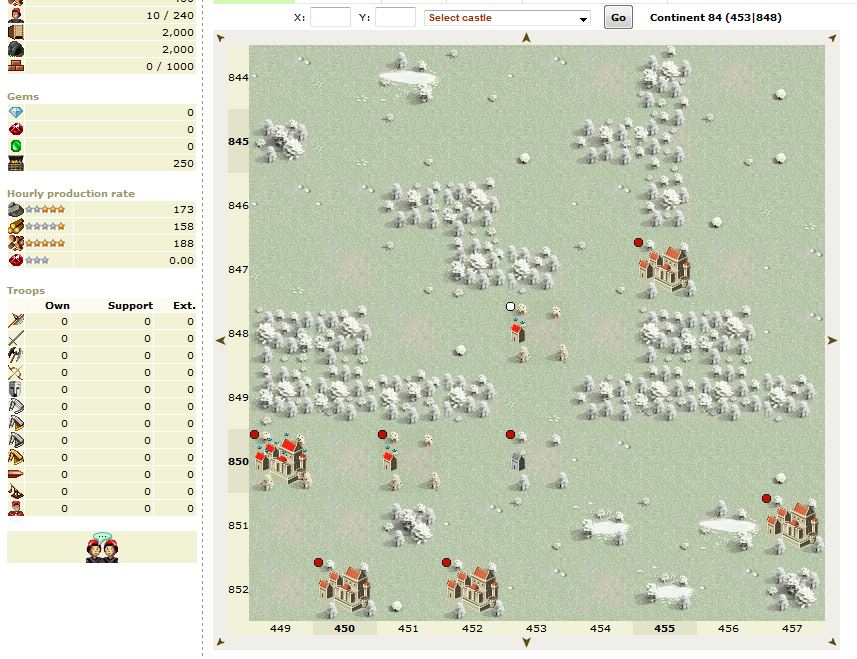This screenshot has height=659, width=857.
Task: Focus the Y coordinate input field
Action: [x=395, y=17]
